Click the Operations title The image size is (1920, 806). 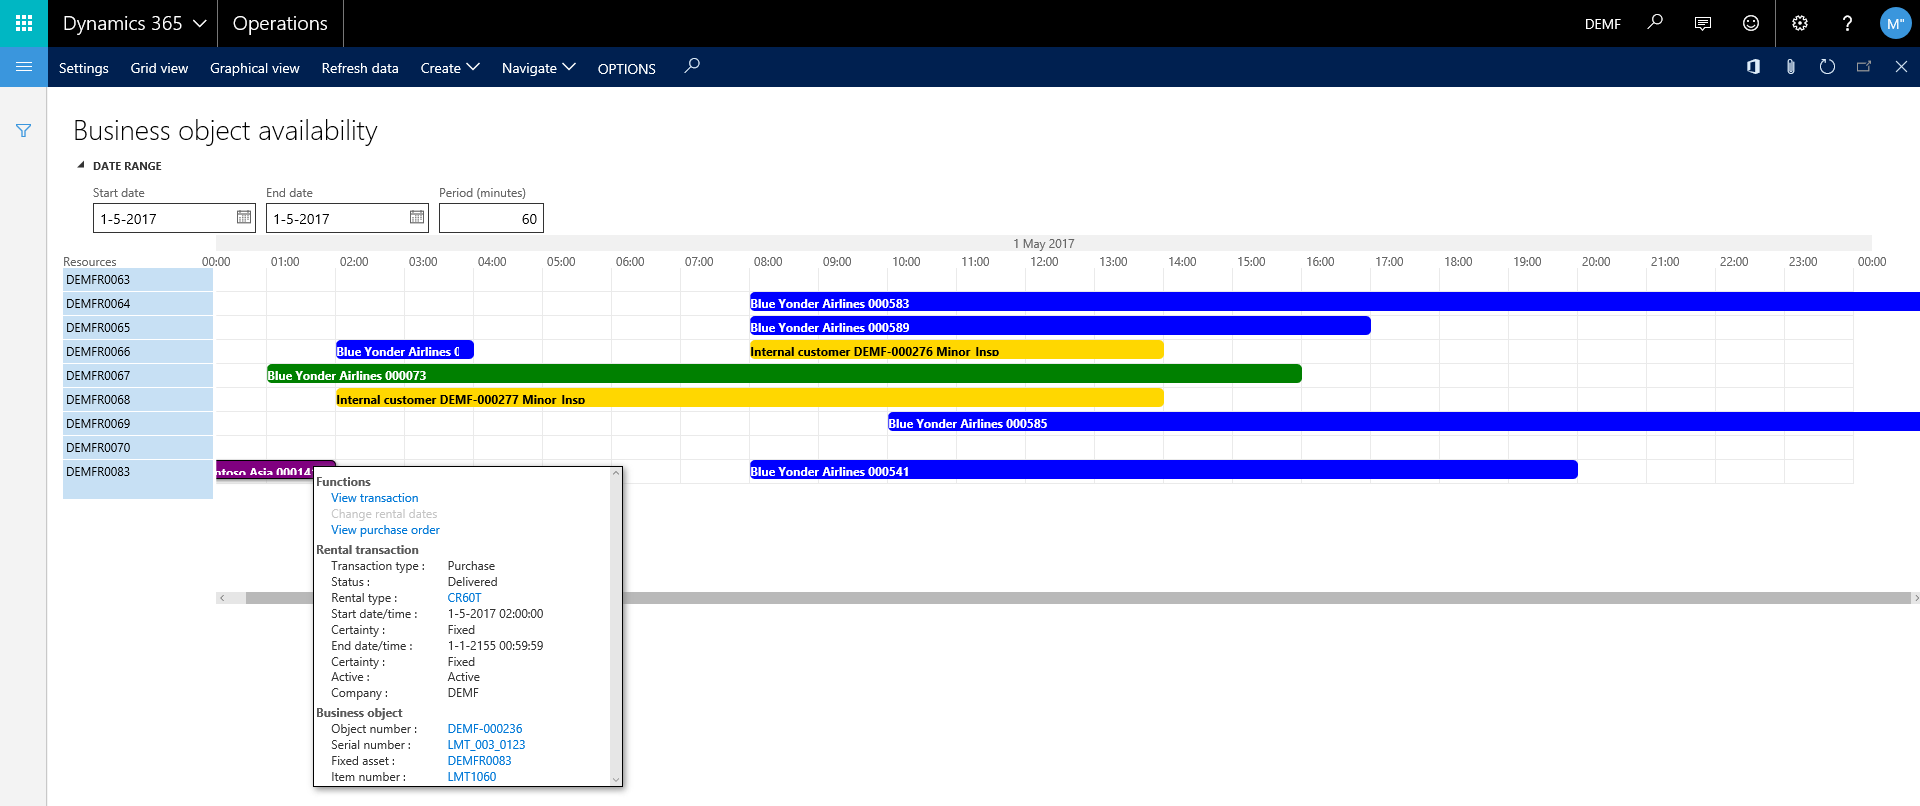click(280, 23)
